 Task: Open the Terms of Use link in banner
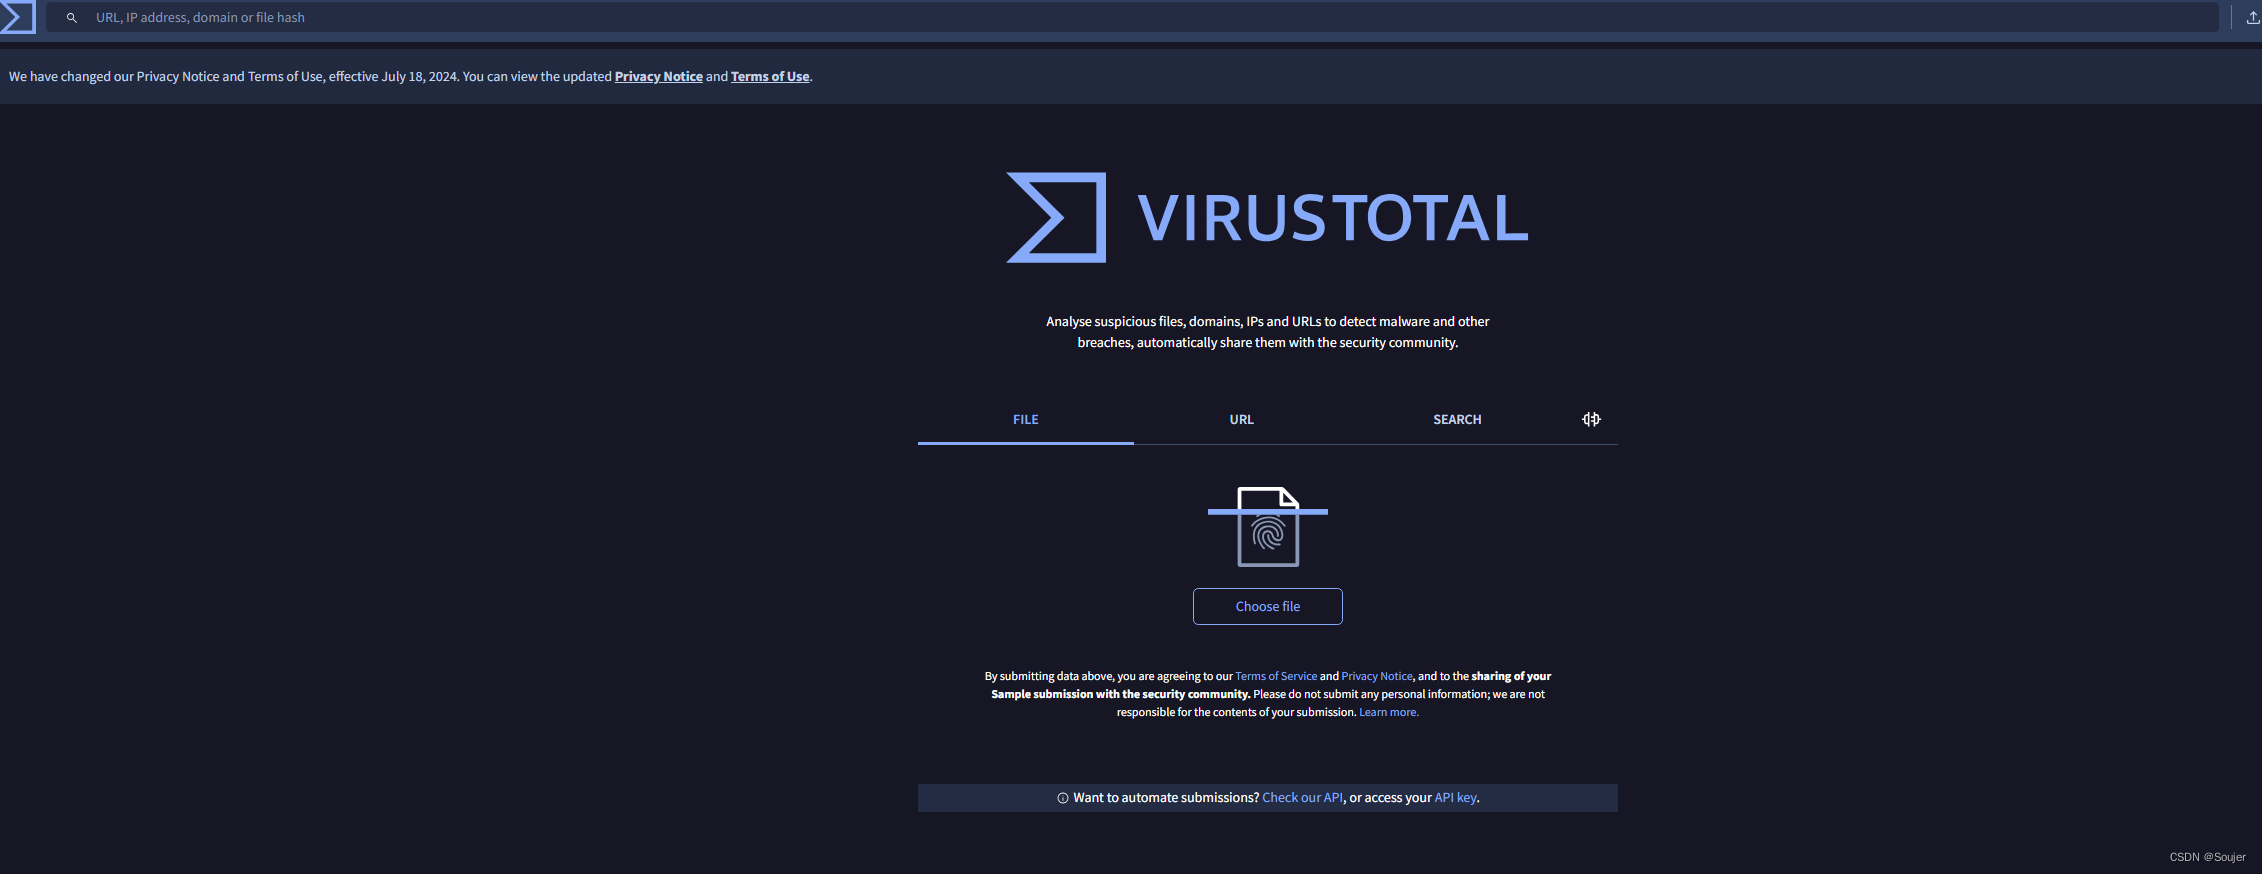(x=770, y=77)
